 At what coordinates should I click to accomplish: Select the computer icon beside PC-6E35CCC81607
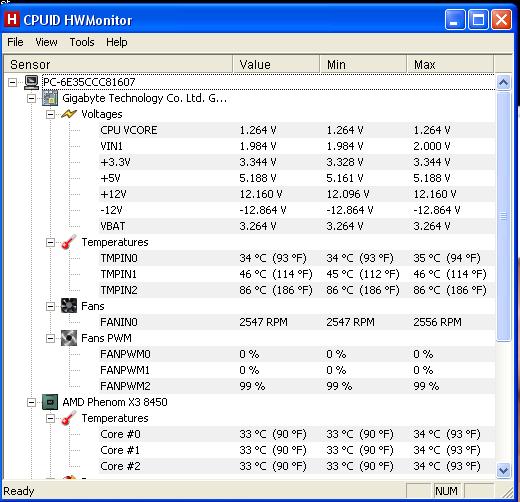tap(32, 82)
